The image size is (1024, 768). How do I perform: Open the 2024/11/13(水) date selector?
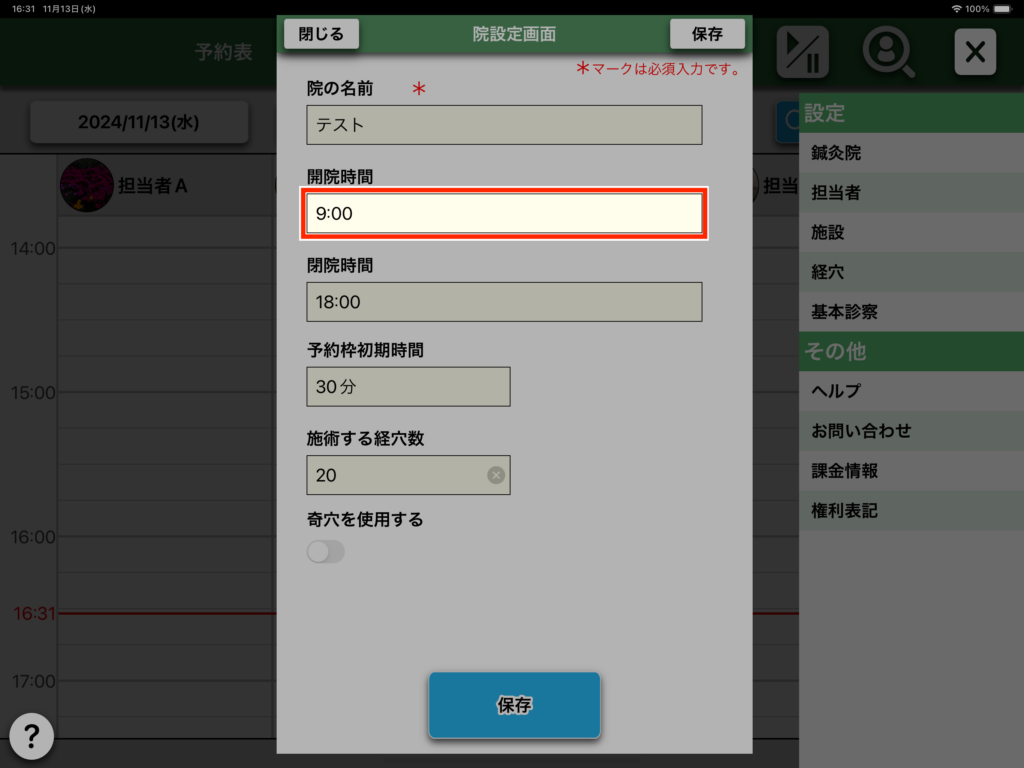click(x=138, y=122)
